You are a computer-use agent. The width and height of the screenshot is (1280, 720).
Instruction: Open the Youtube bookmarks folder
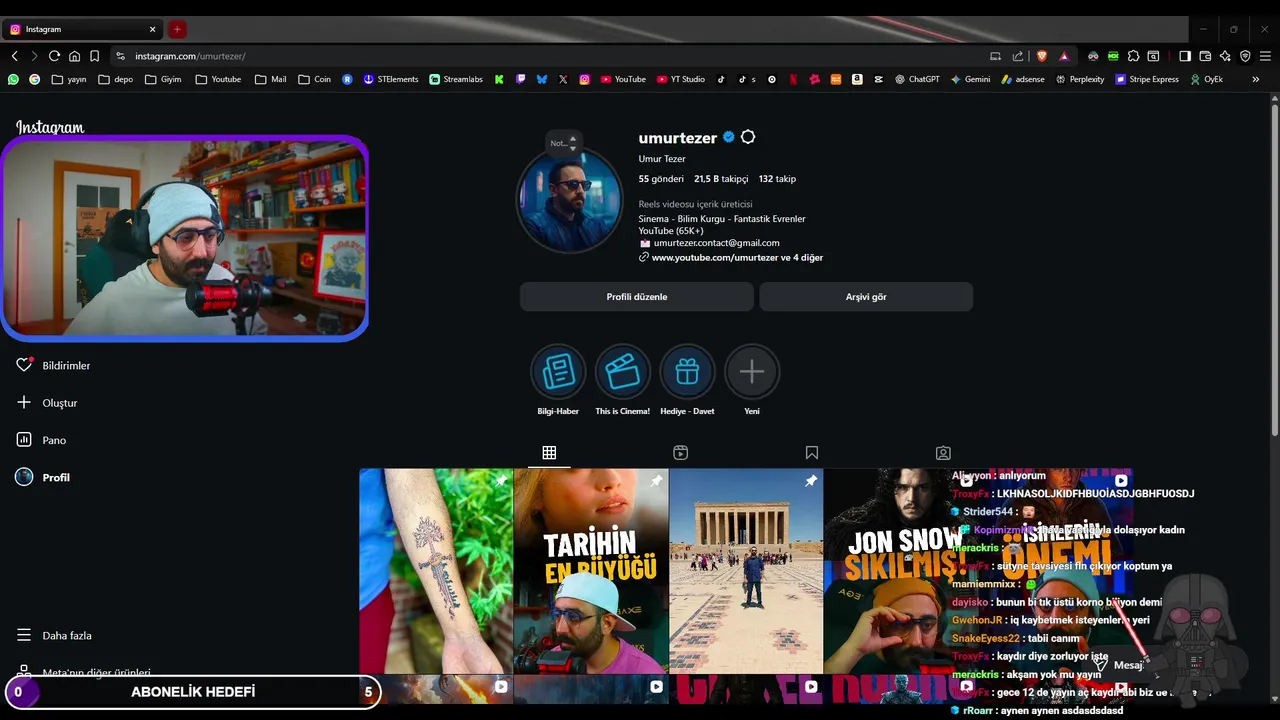point(218,79)
